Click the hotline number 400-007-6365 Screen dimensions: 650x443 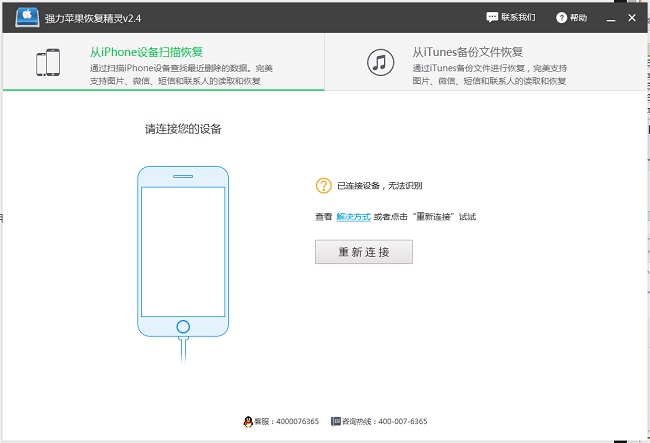pos(404,422)
